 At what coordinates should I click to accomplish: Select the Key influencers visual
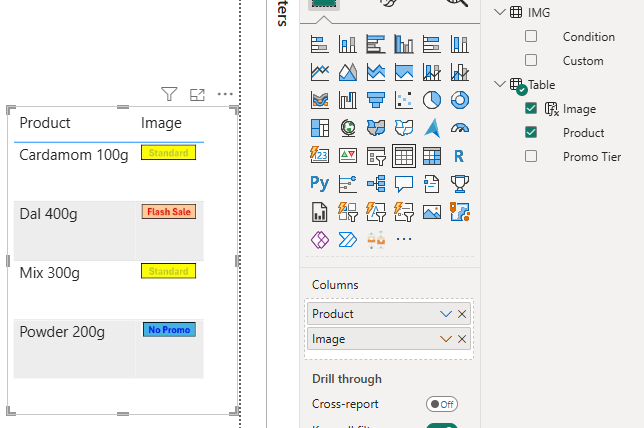pos(347,184)
